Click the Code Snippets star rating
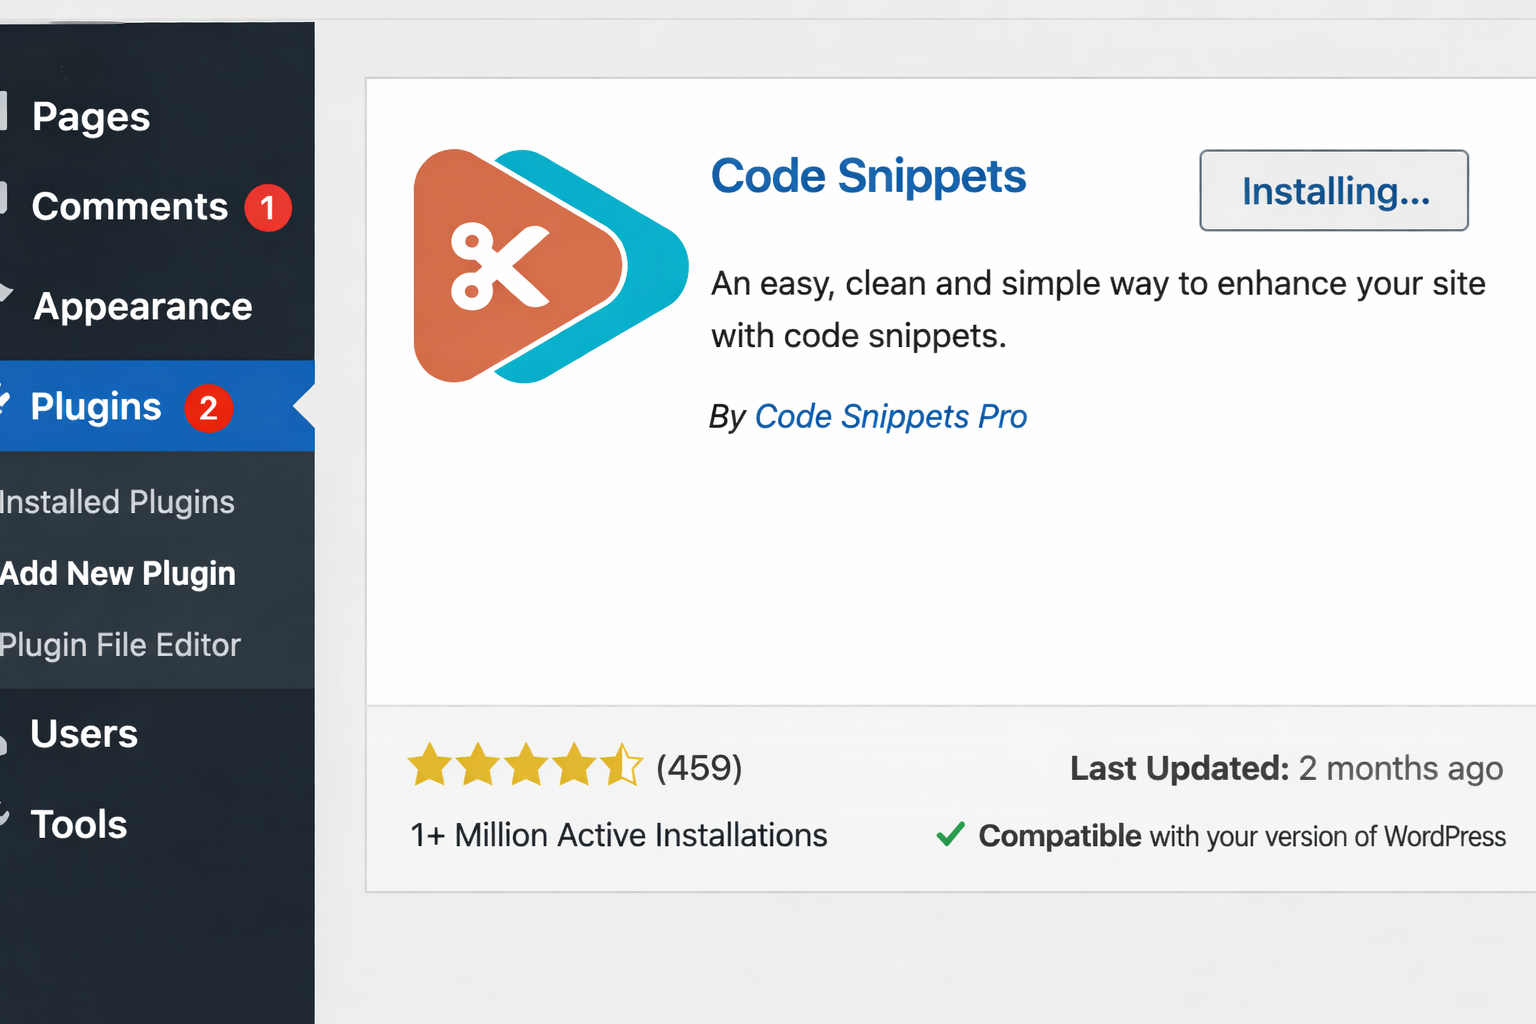Viewport: 1536px width, 1024px height. [524, 766]
